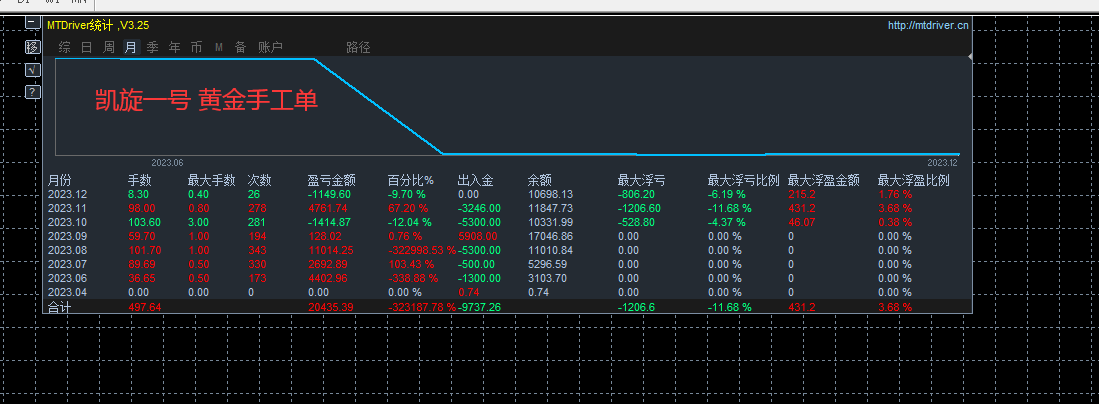1099x404 pixels.
Task: Click the max floating profit 215.2
Action: click(x=802, y=194)
